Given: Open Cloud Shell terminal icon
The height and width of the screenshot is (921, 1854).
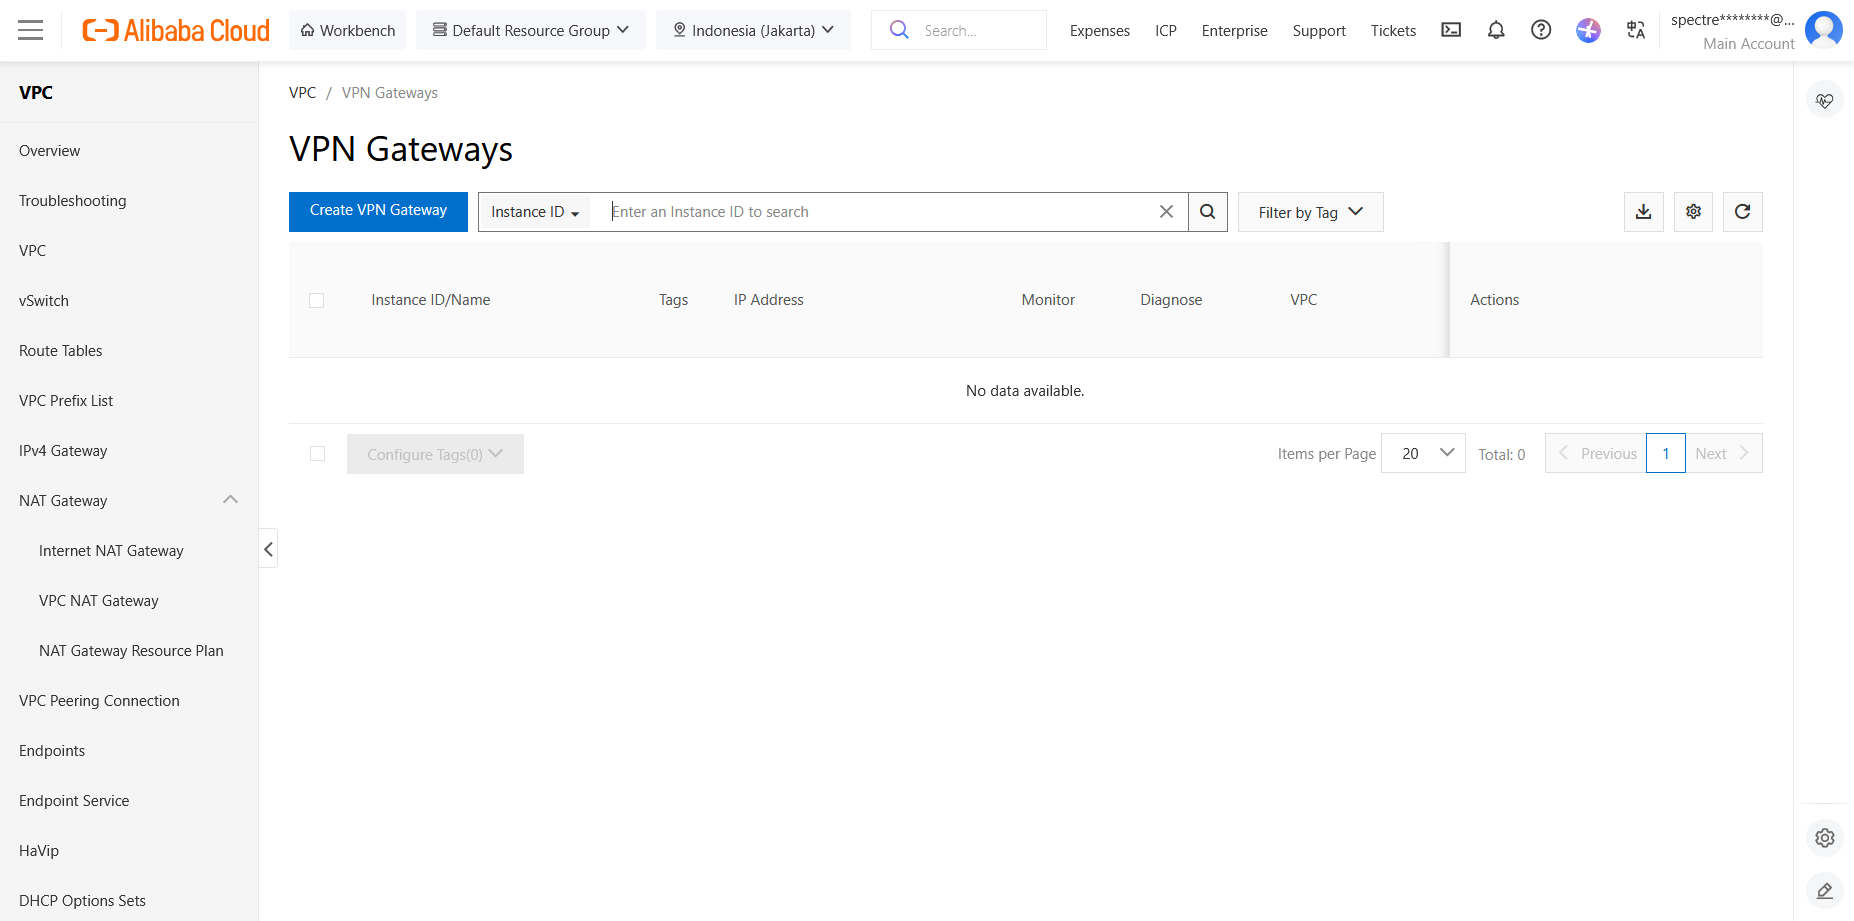Looking at the screenshot, I should tap(1450, 30).
